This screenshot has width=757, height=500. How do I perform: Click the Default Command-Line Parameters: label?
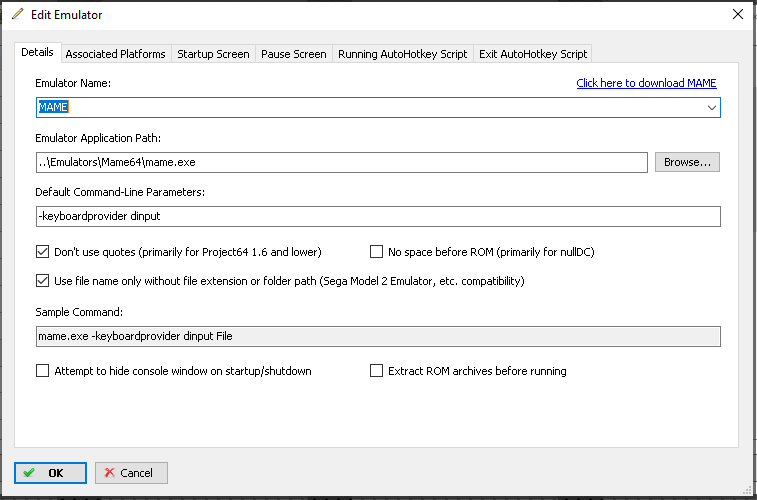[x=120, y=192]
